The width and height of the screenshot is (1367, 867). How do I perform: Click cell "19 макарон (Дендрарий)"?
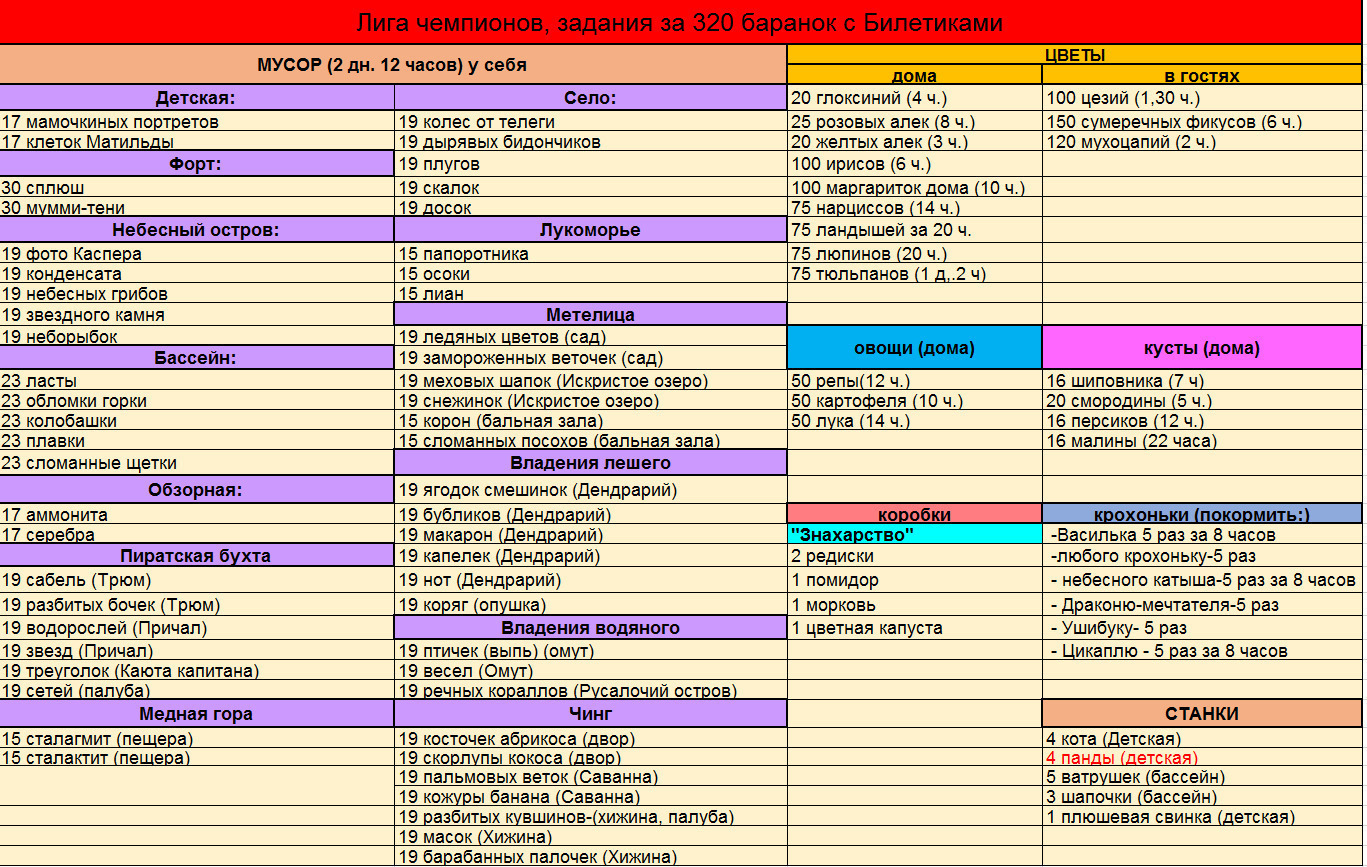tap(590, 535)
